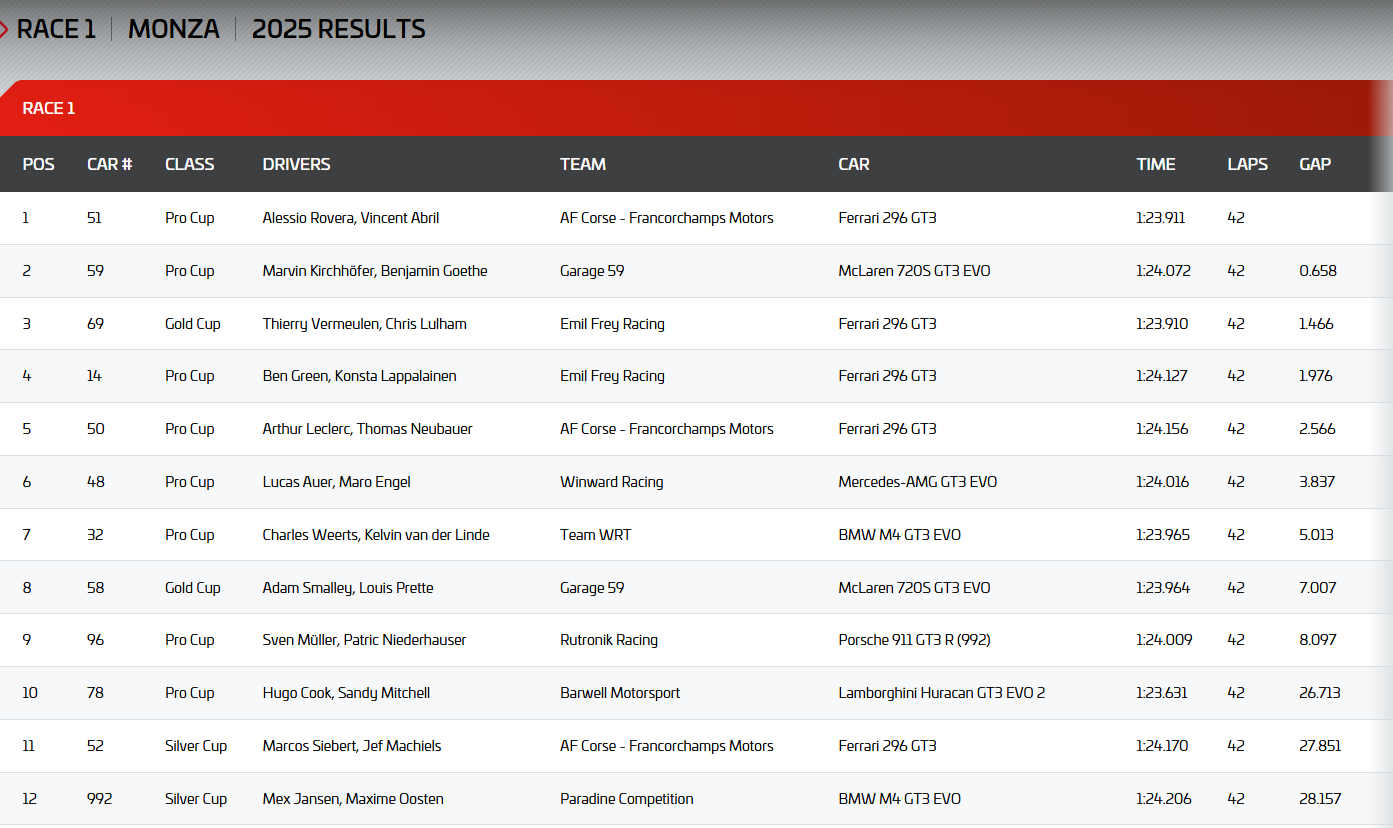The height and width of the screenshot is (828, 1393).
Task: Click drivers Arthur Leclerc, Thomas Neubauer
Action: pos(367,429)
